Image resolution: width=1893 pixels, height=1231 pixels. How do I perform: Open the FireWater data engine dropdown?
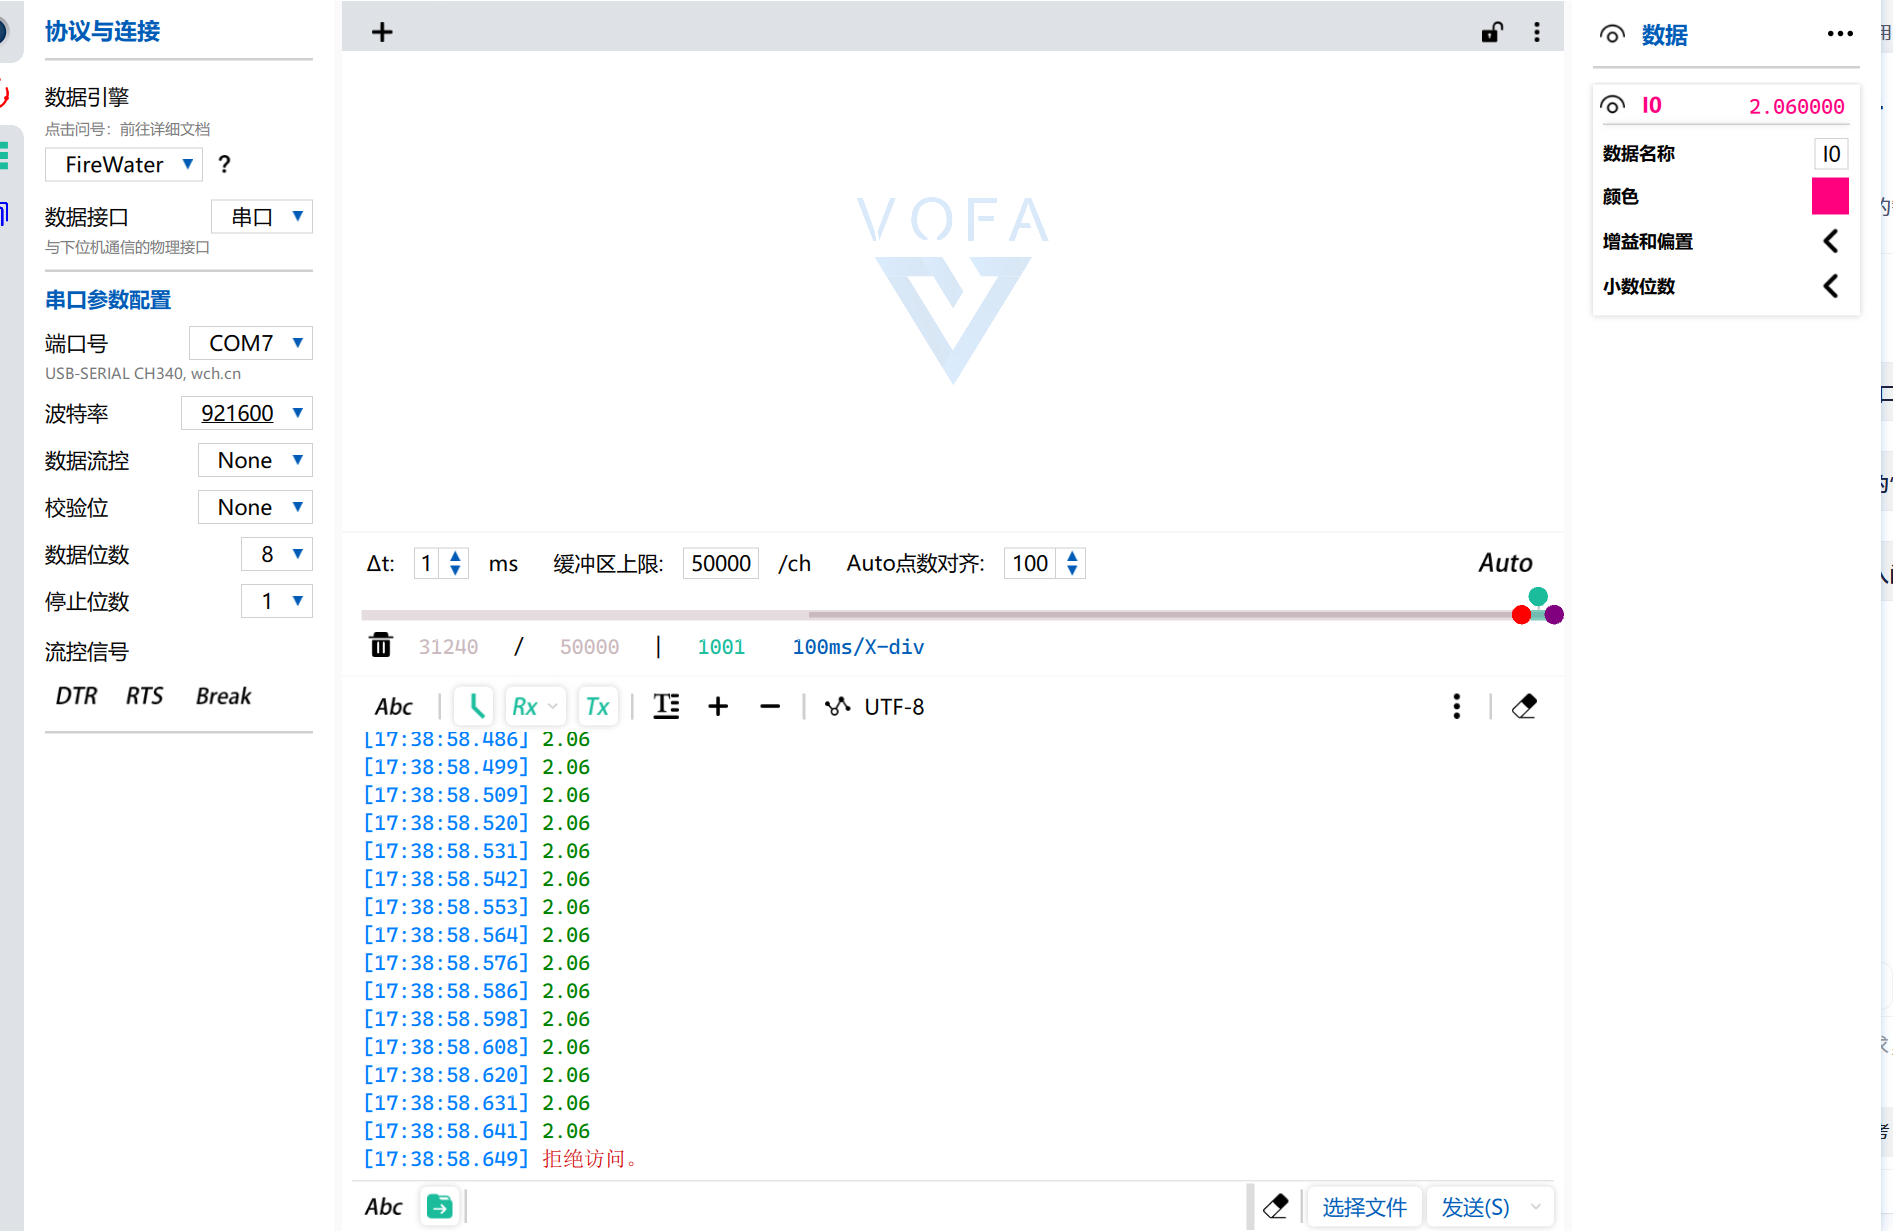tap(124, 164)
